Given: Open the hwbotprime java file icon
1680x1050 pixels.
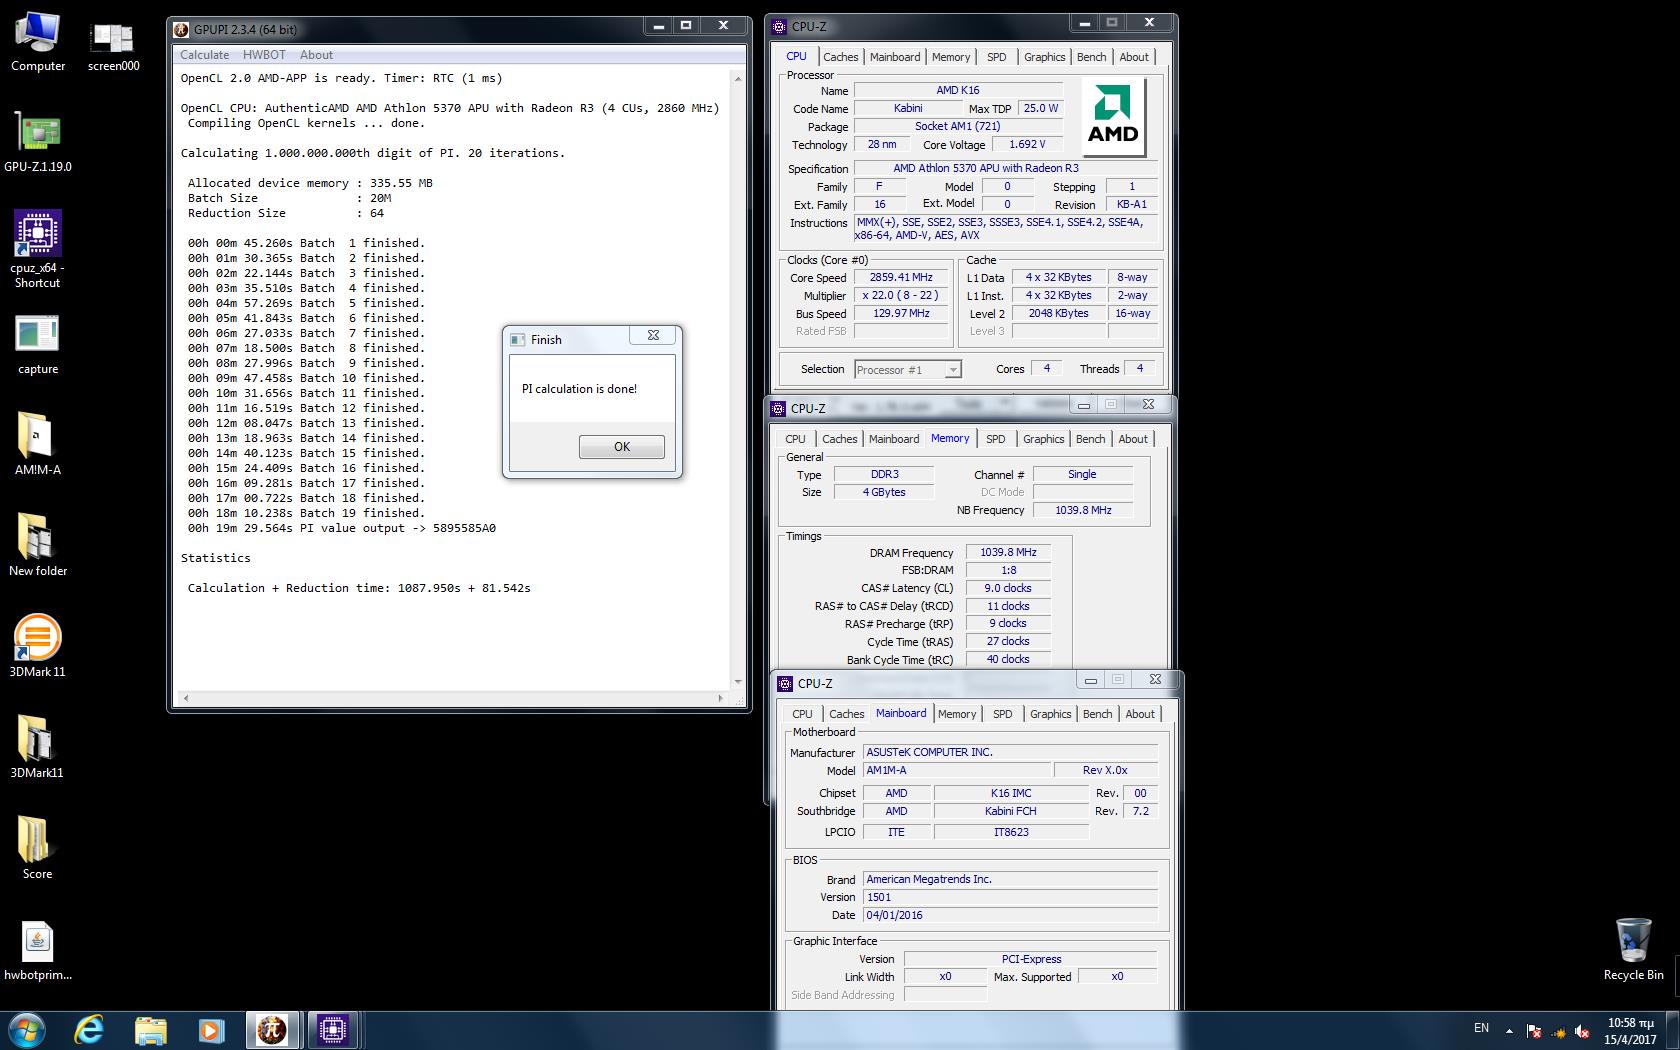Looking at the screenshot, I should (x=38, y=951).
